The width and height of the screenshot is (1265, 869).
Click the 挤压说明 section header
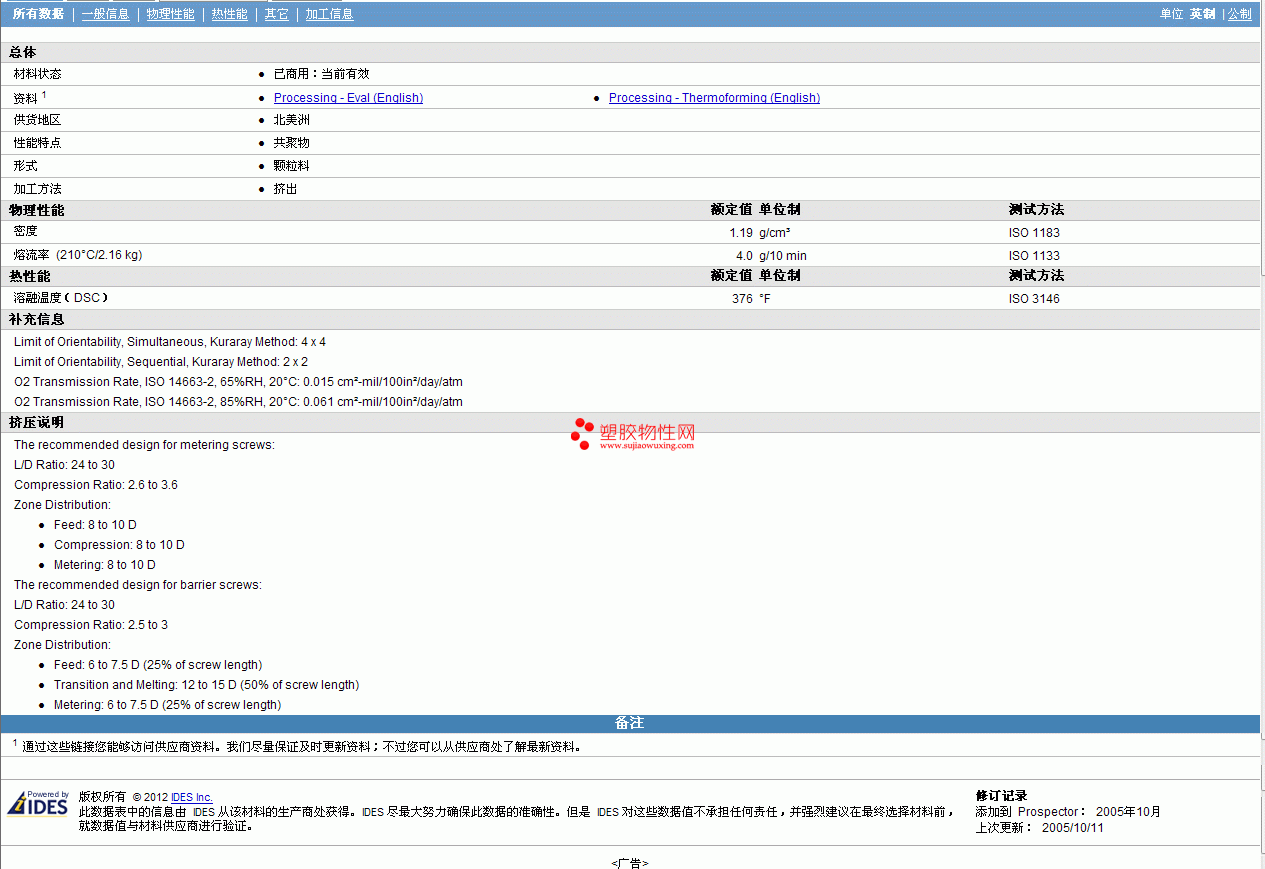[x=37, y=422]
